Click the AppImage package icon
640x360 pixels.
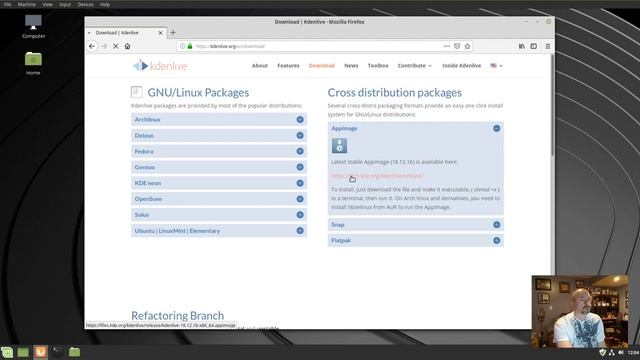pyautogui.click(x=339, y=146)
